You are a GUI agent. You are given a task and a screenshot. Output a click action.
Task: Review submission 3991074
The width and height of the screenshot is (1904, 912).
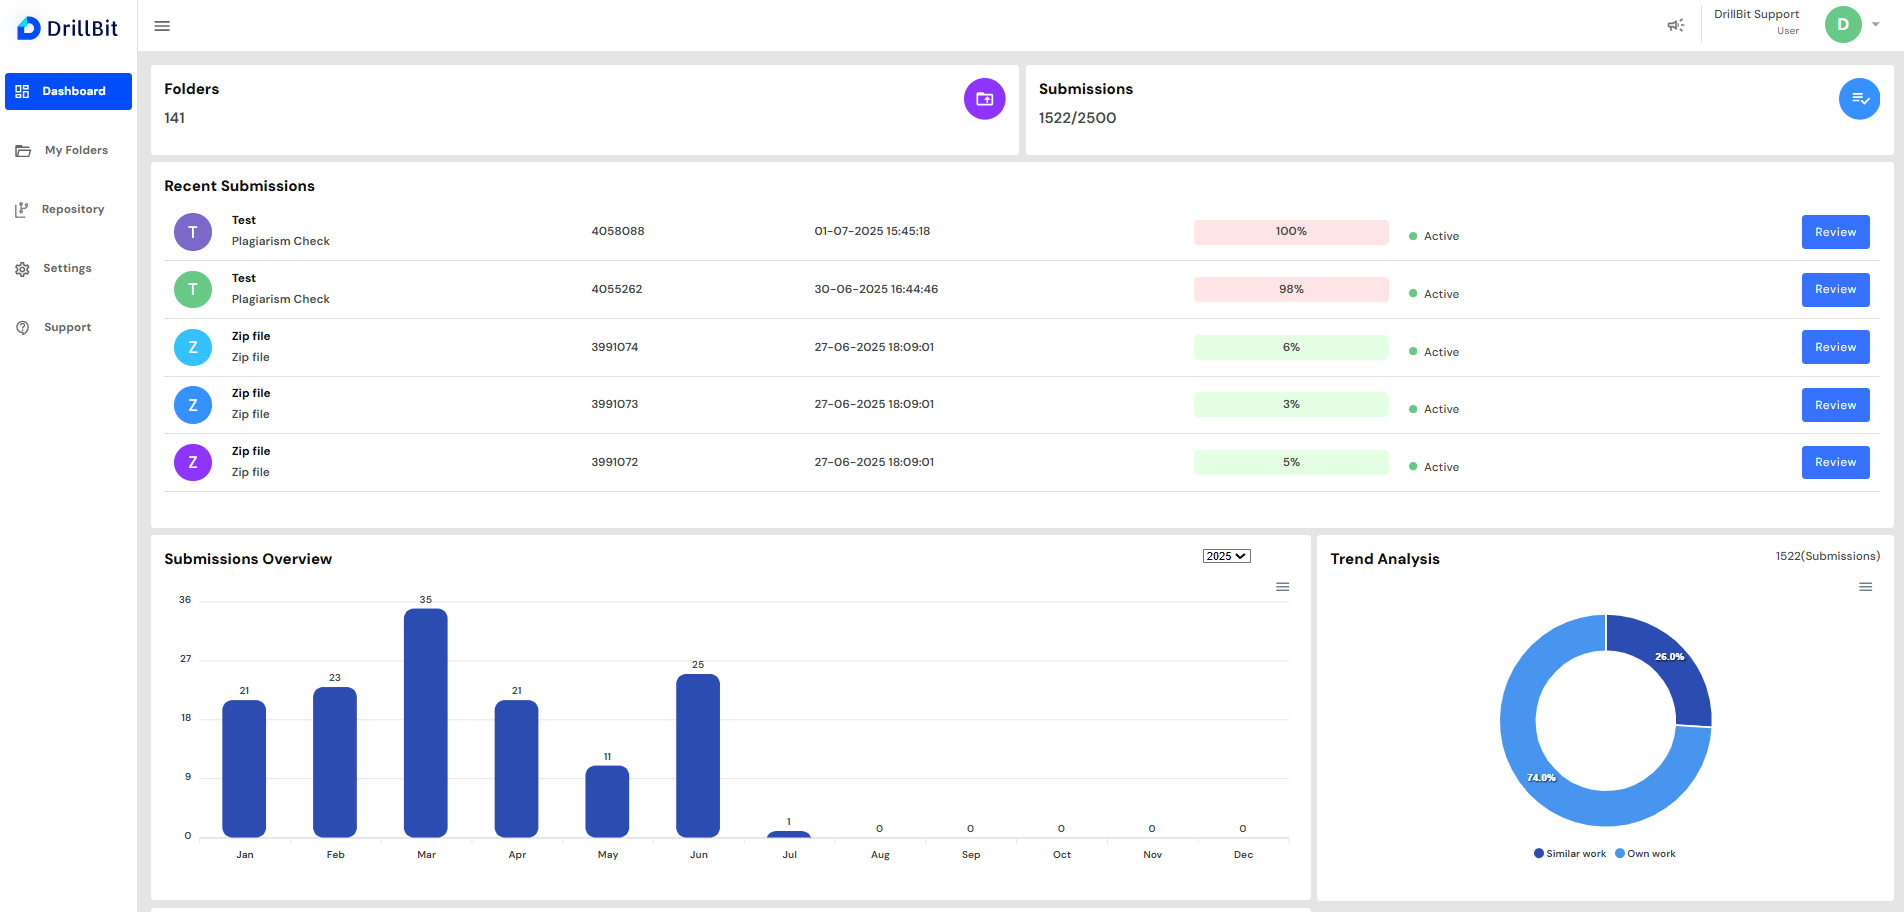tap(1836, 347)
